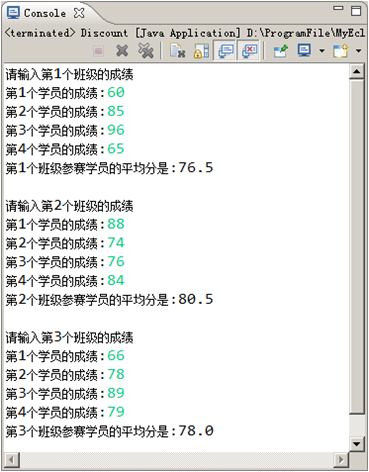Screen dimensions: 369x472
Task: Expand the Open Console dropdown arrow
Action: [x=358, y=51]
